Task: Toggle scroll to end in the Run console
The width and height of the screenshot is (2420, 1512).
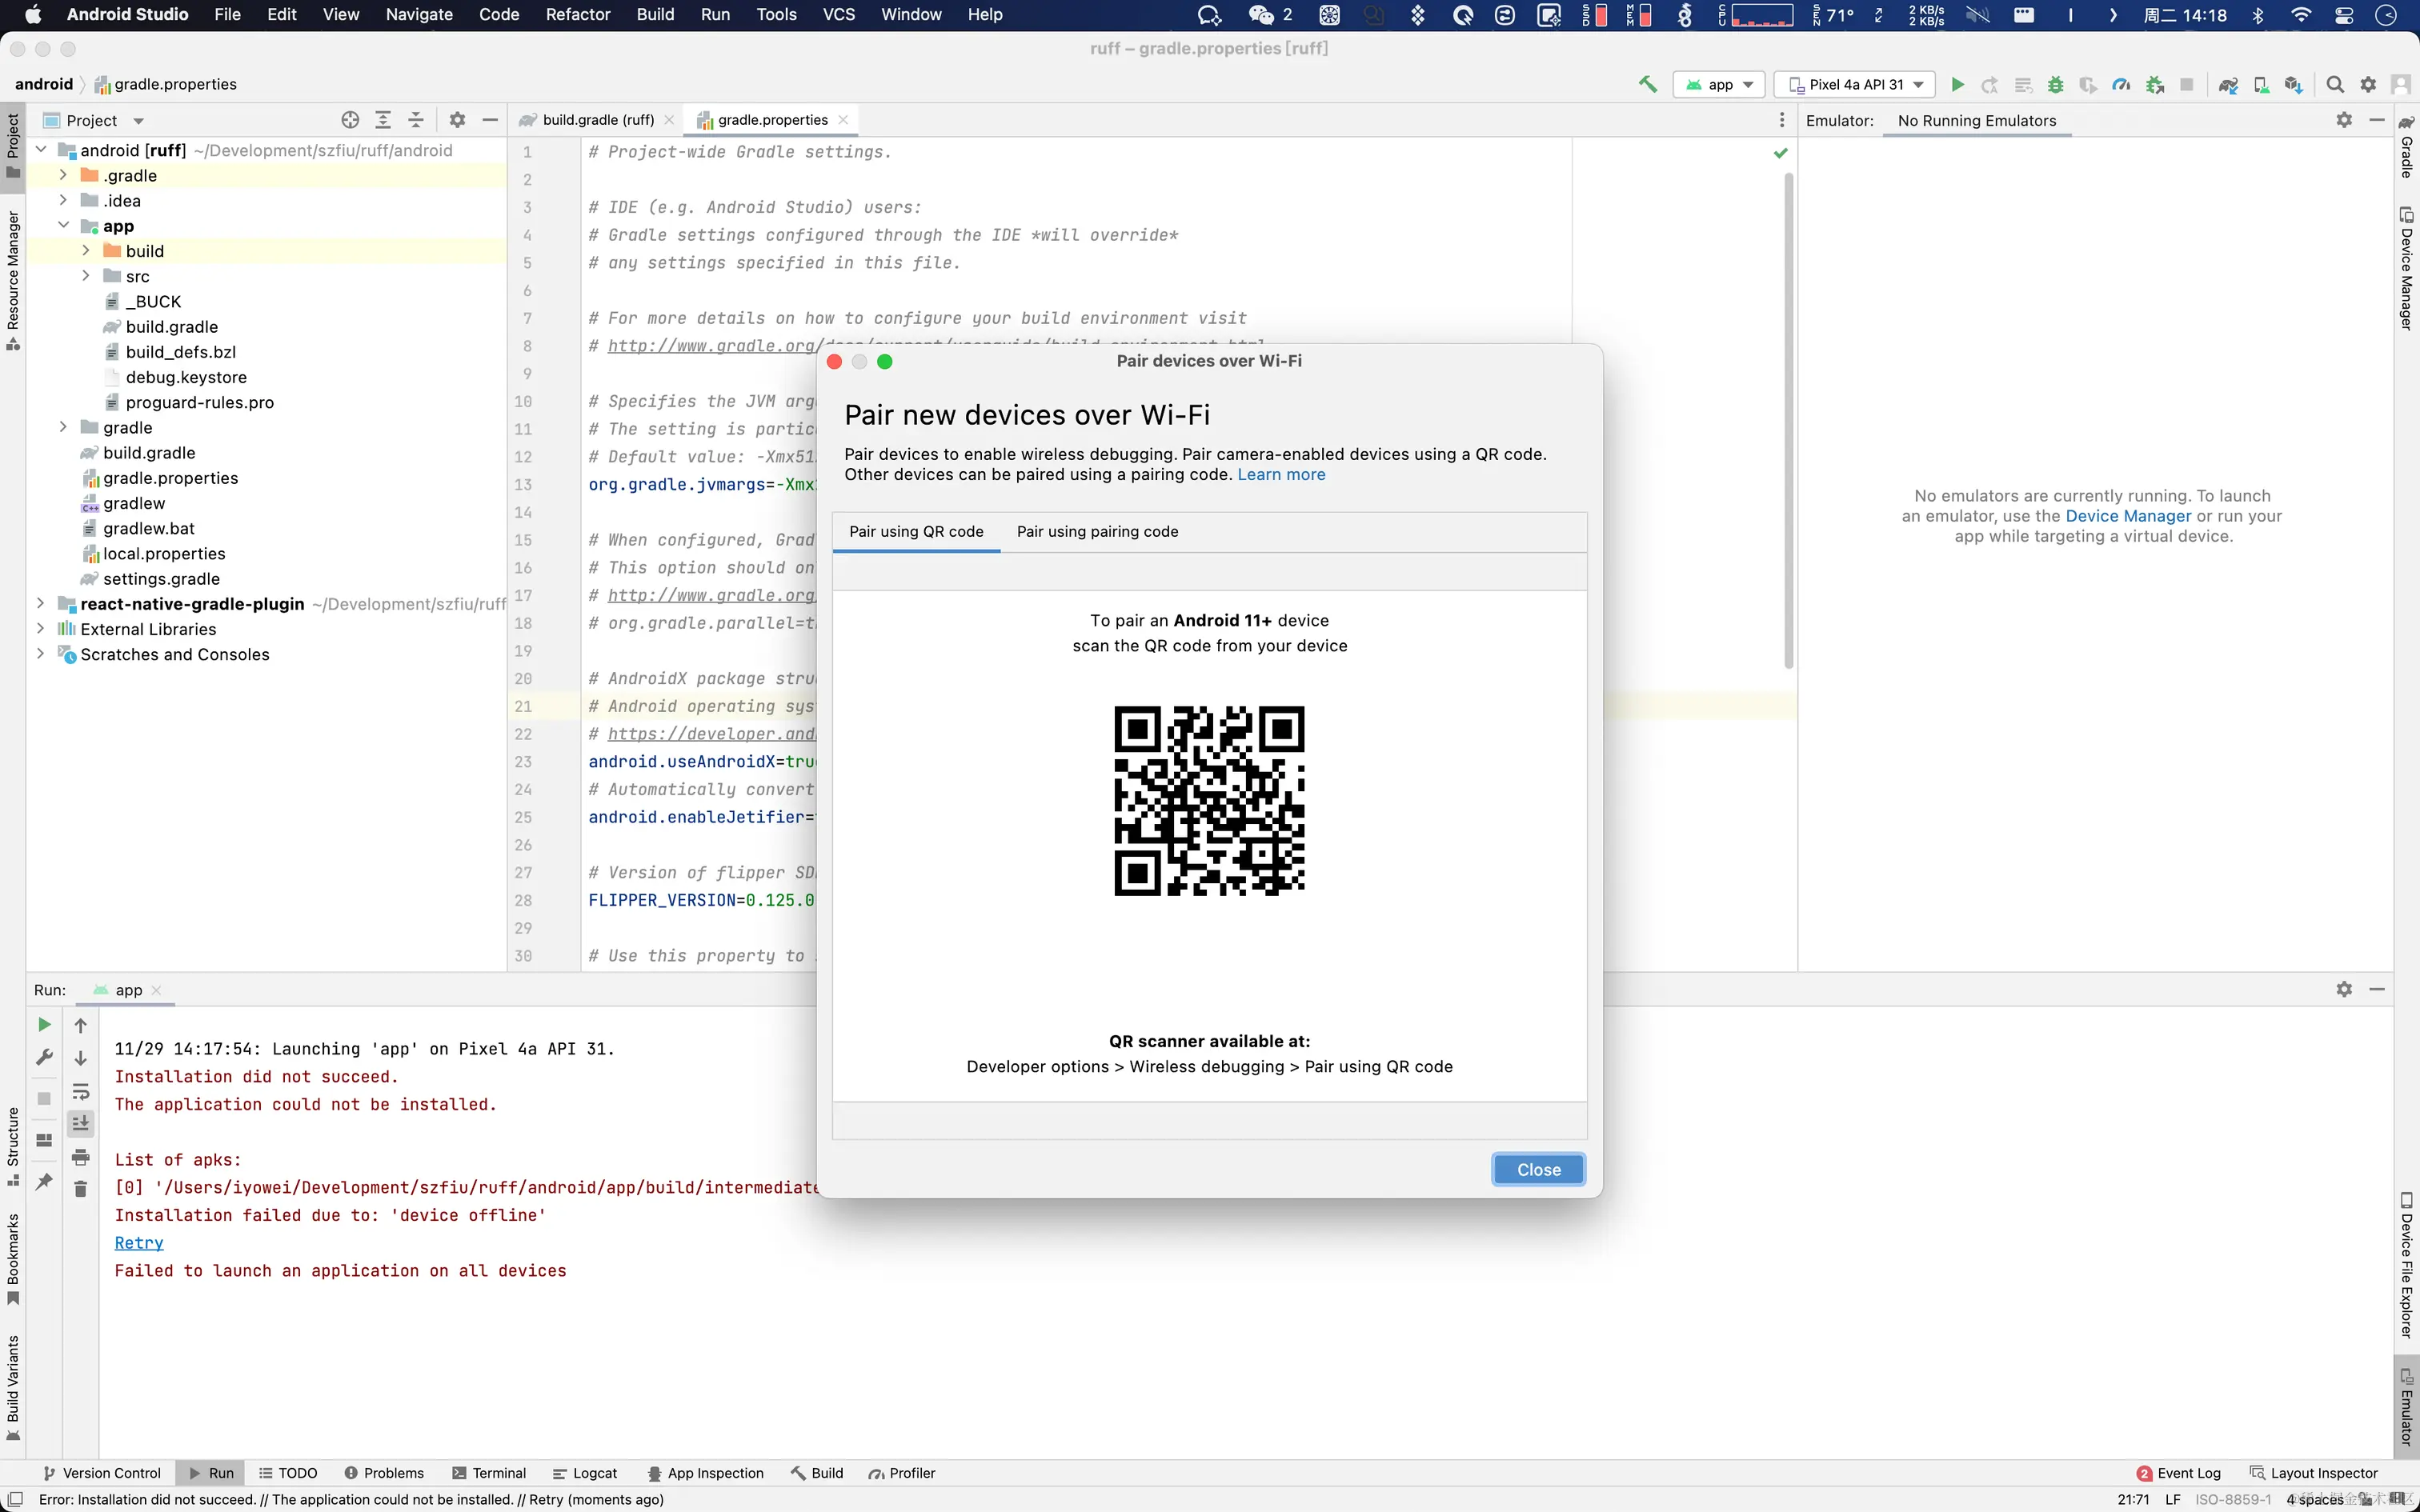Action: (81, 1123)
